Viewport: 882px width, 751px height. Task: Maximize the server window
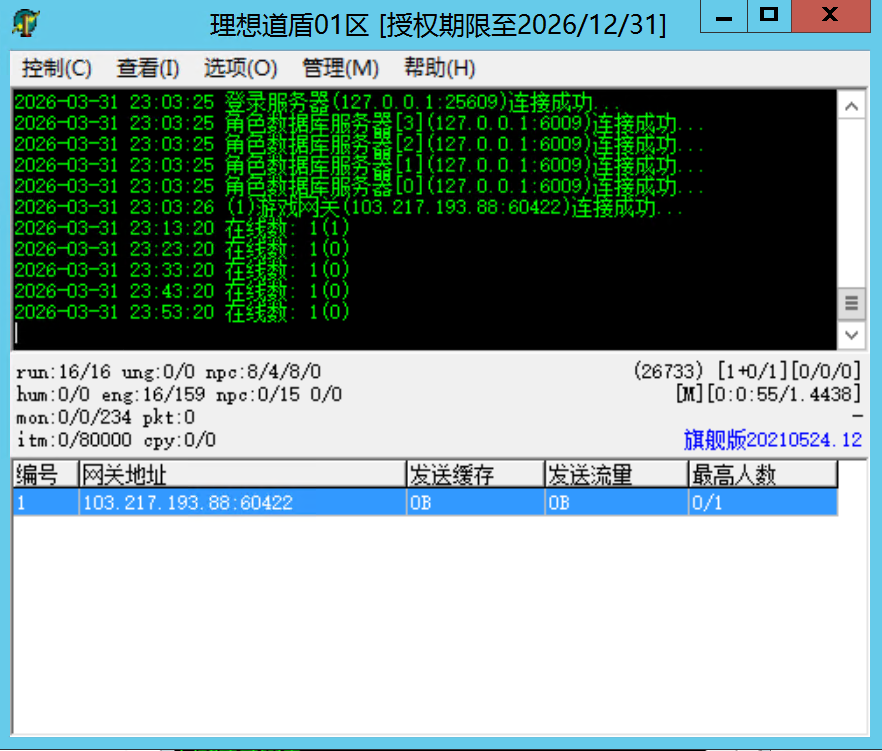(x=769, y=16)
